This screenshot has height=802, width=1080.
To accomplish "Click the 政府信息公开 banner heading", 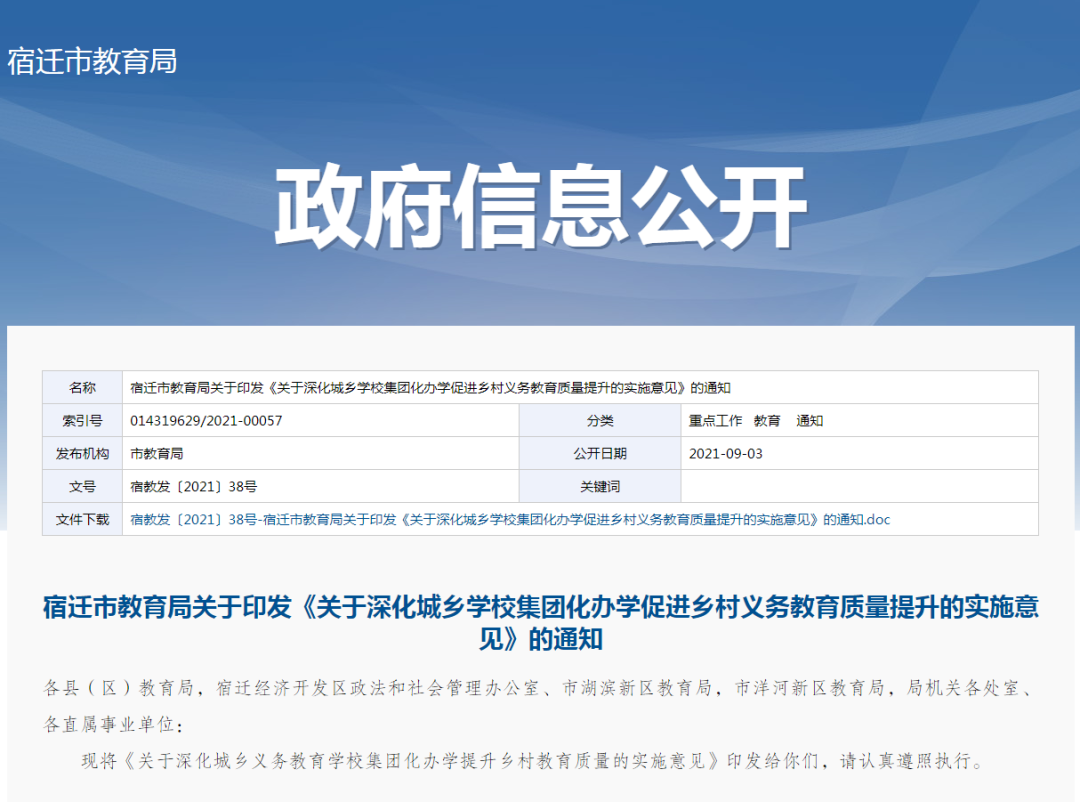I will point(541,206).
